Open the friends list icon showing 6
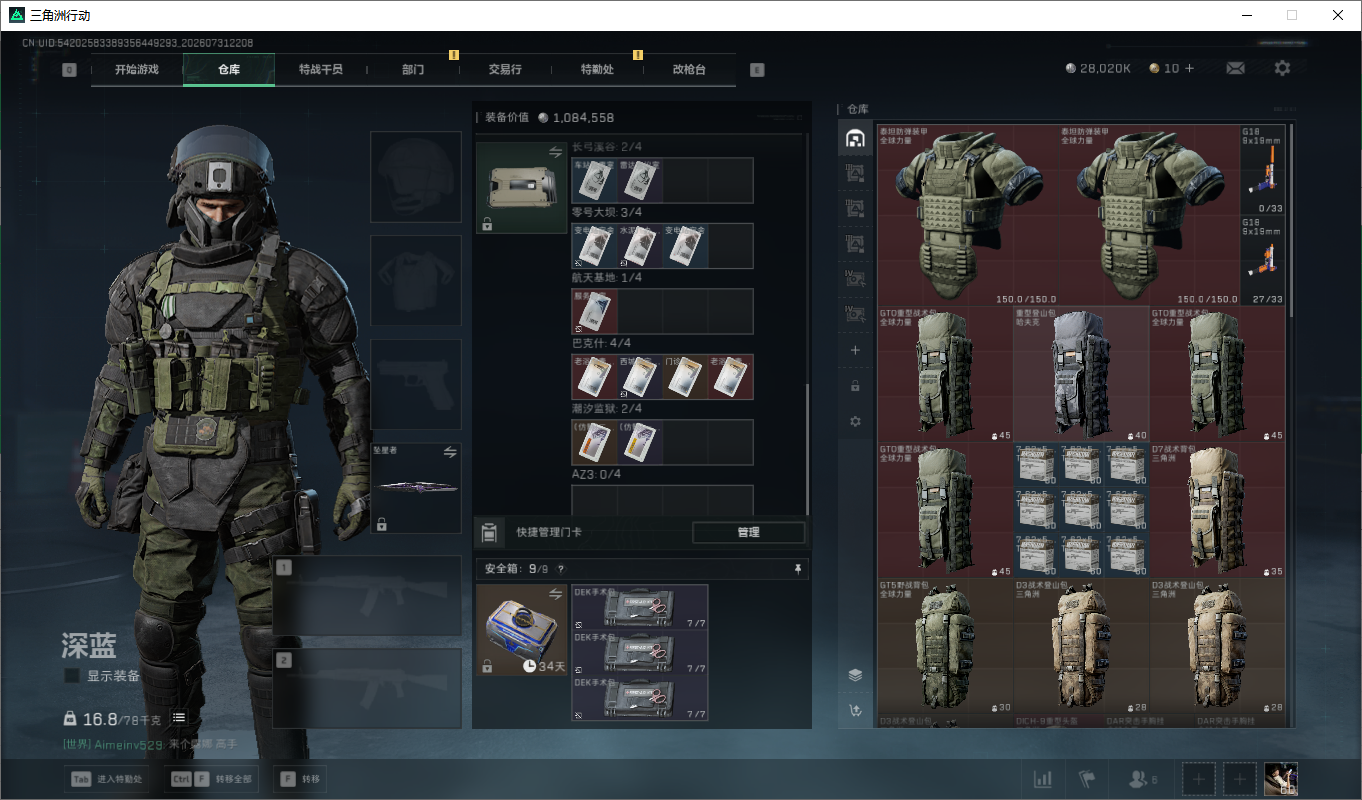This screenshot has width=1362, height=800. (1142, 779)
